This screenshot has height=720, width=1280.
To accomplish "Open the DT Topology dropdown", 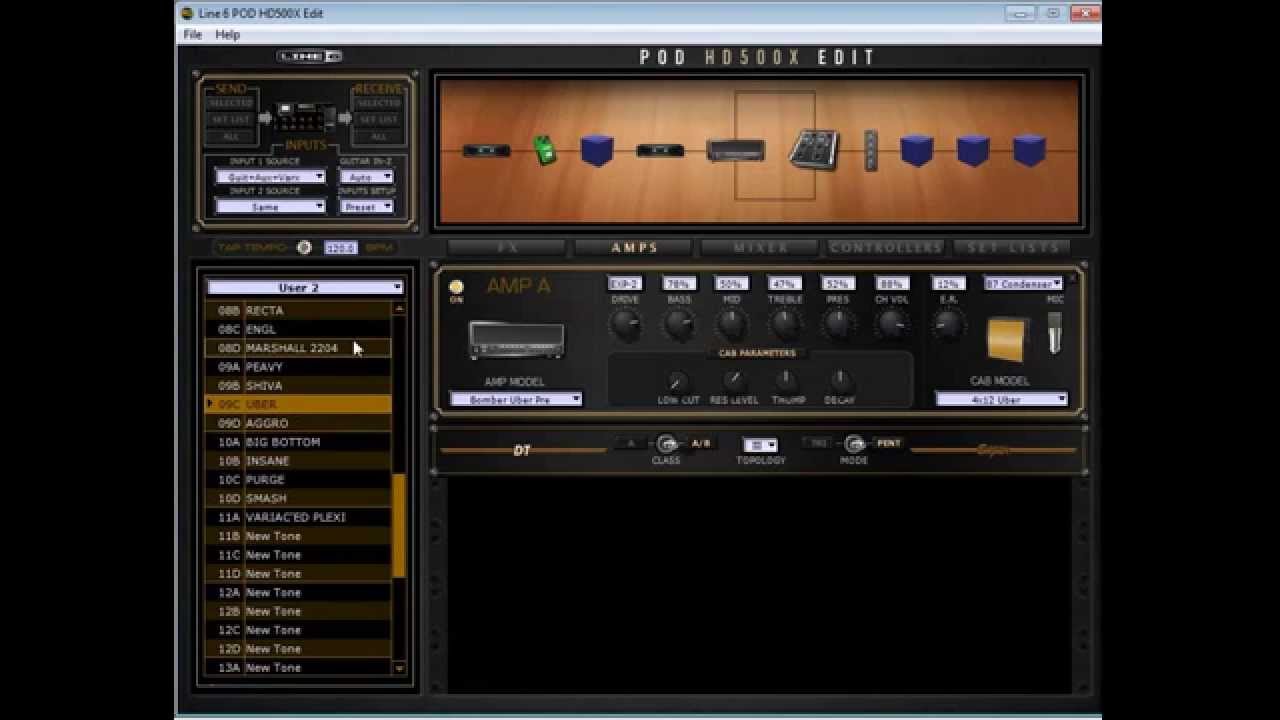I will (x=761, y=445).
